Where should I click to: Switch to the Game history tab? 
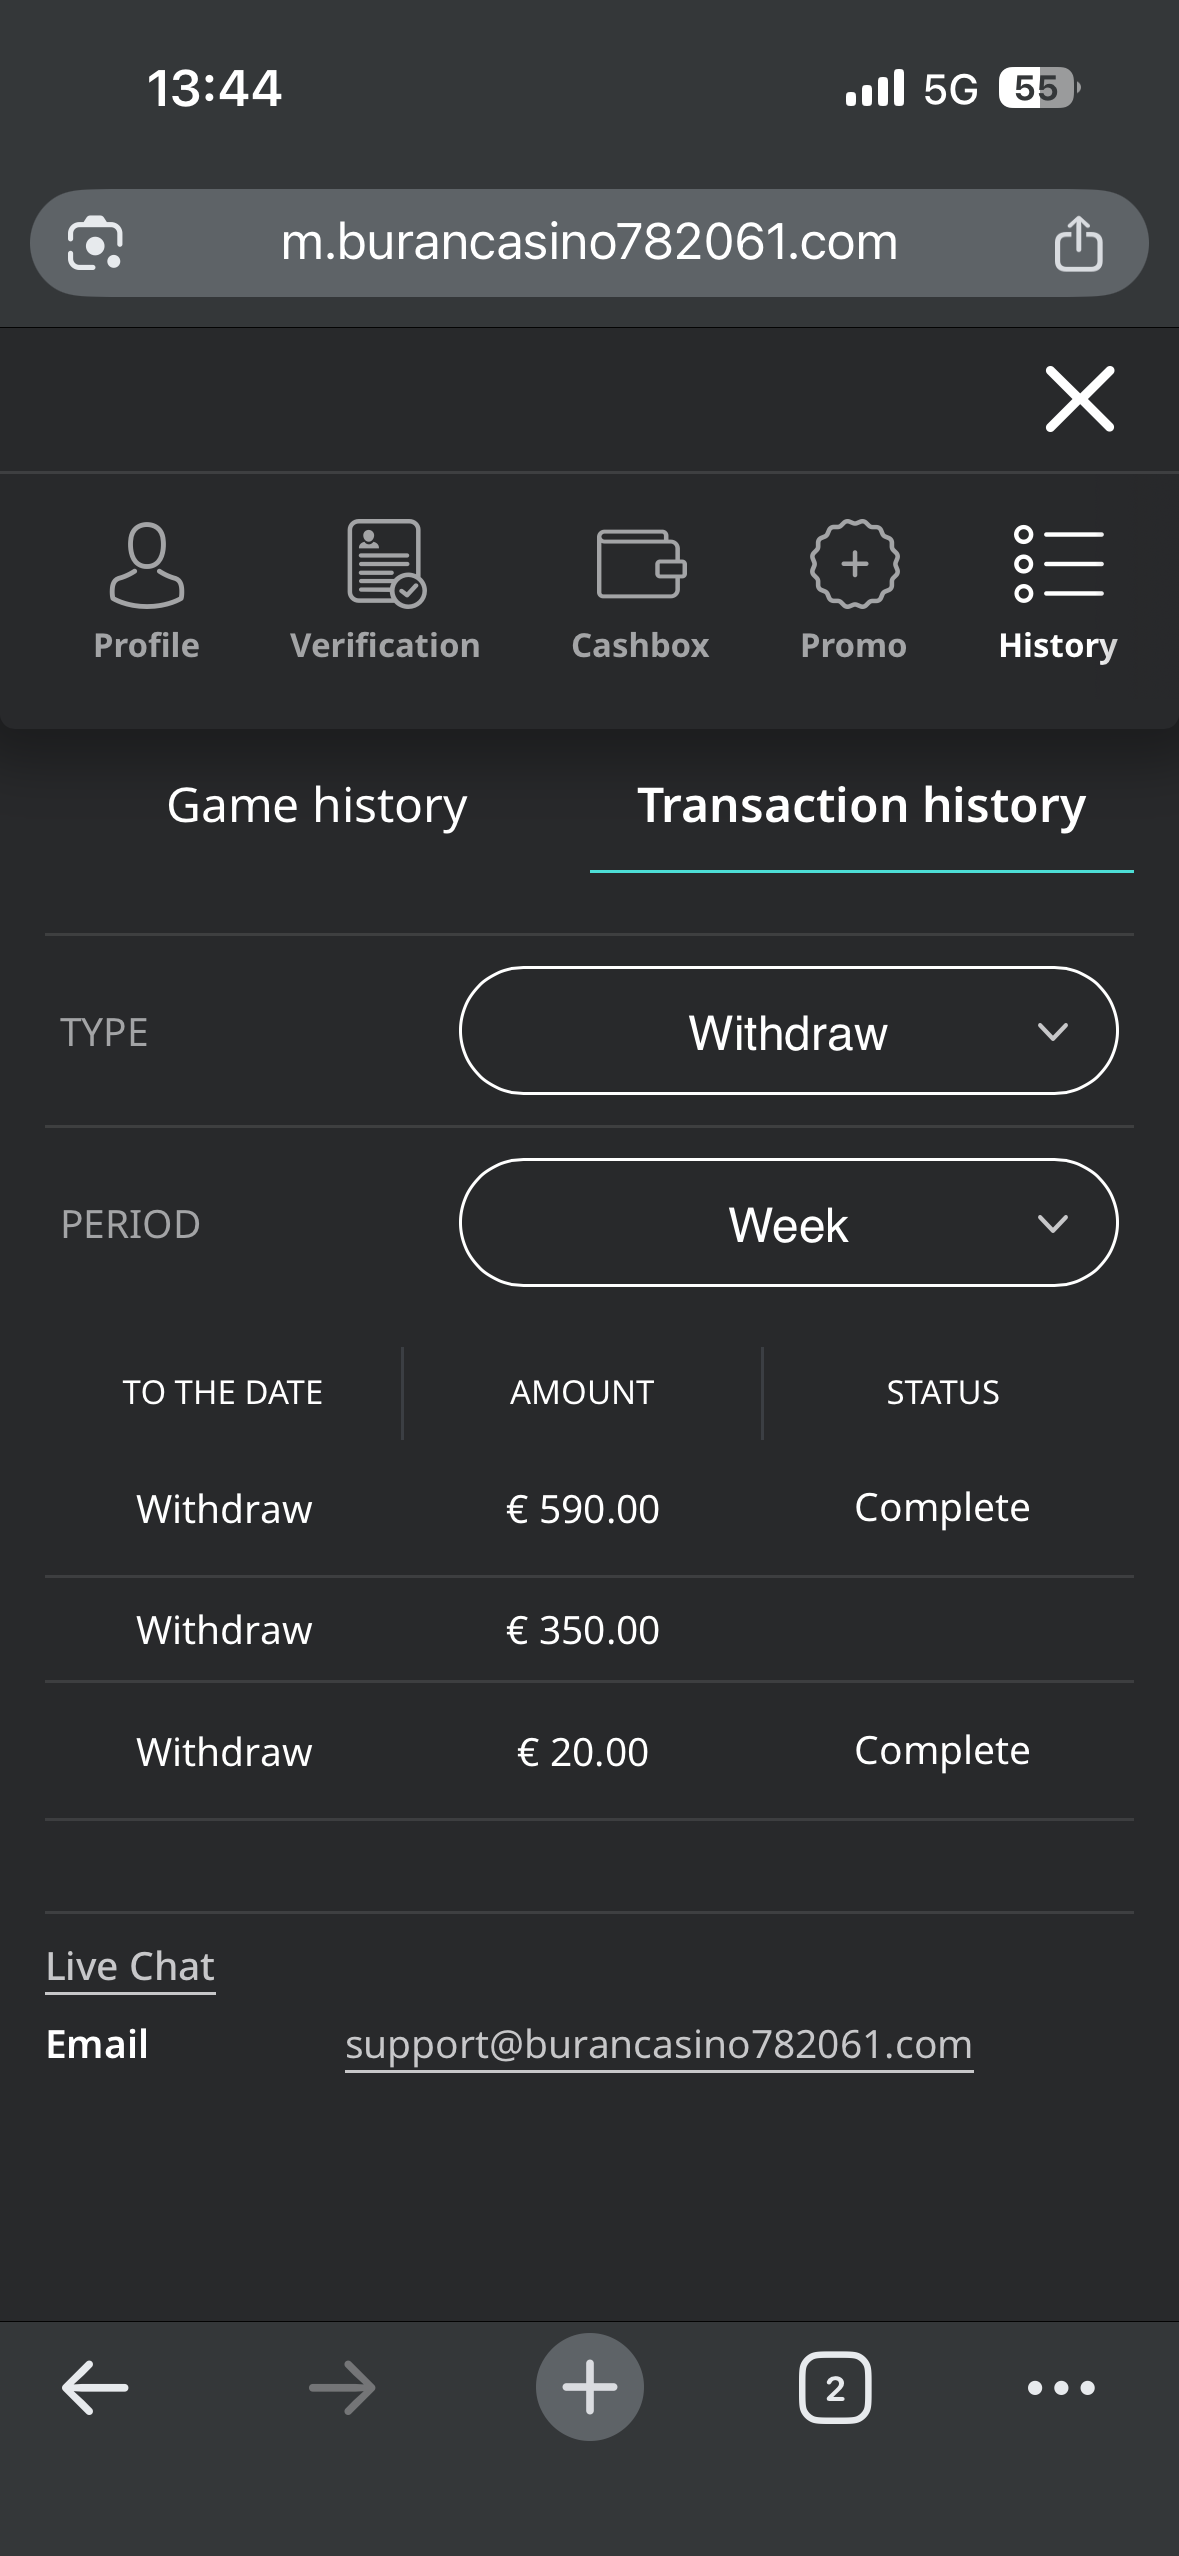[317, 806]
